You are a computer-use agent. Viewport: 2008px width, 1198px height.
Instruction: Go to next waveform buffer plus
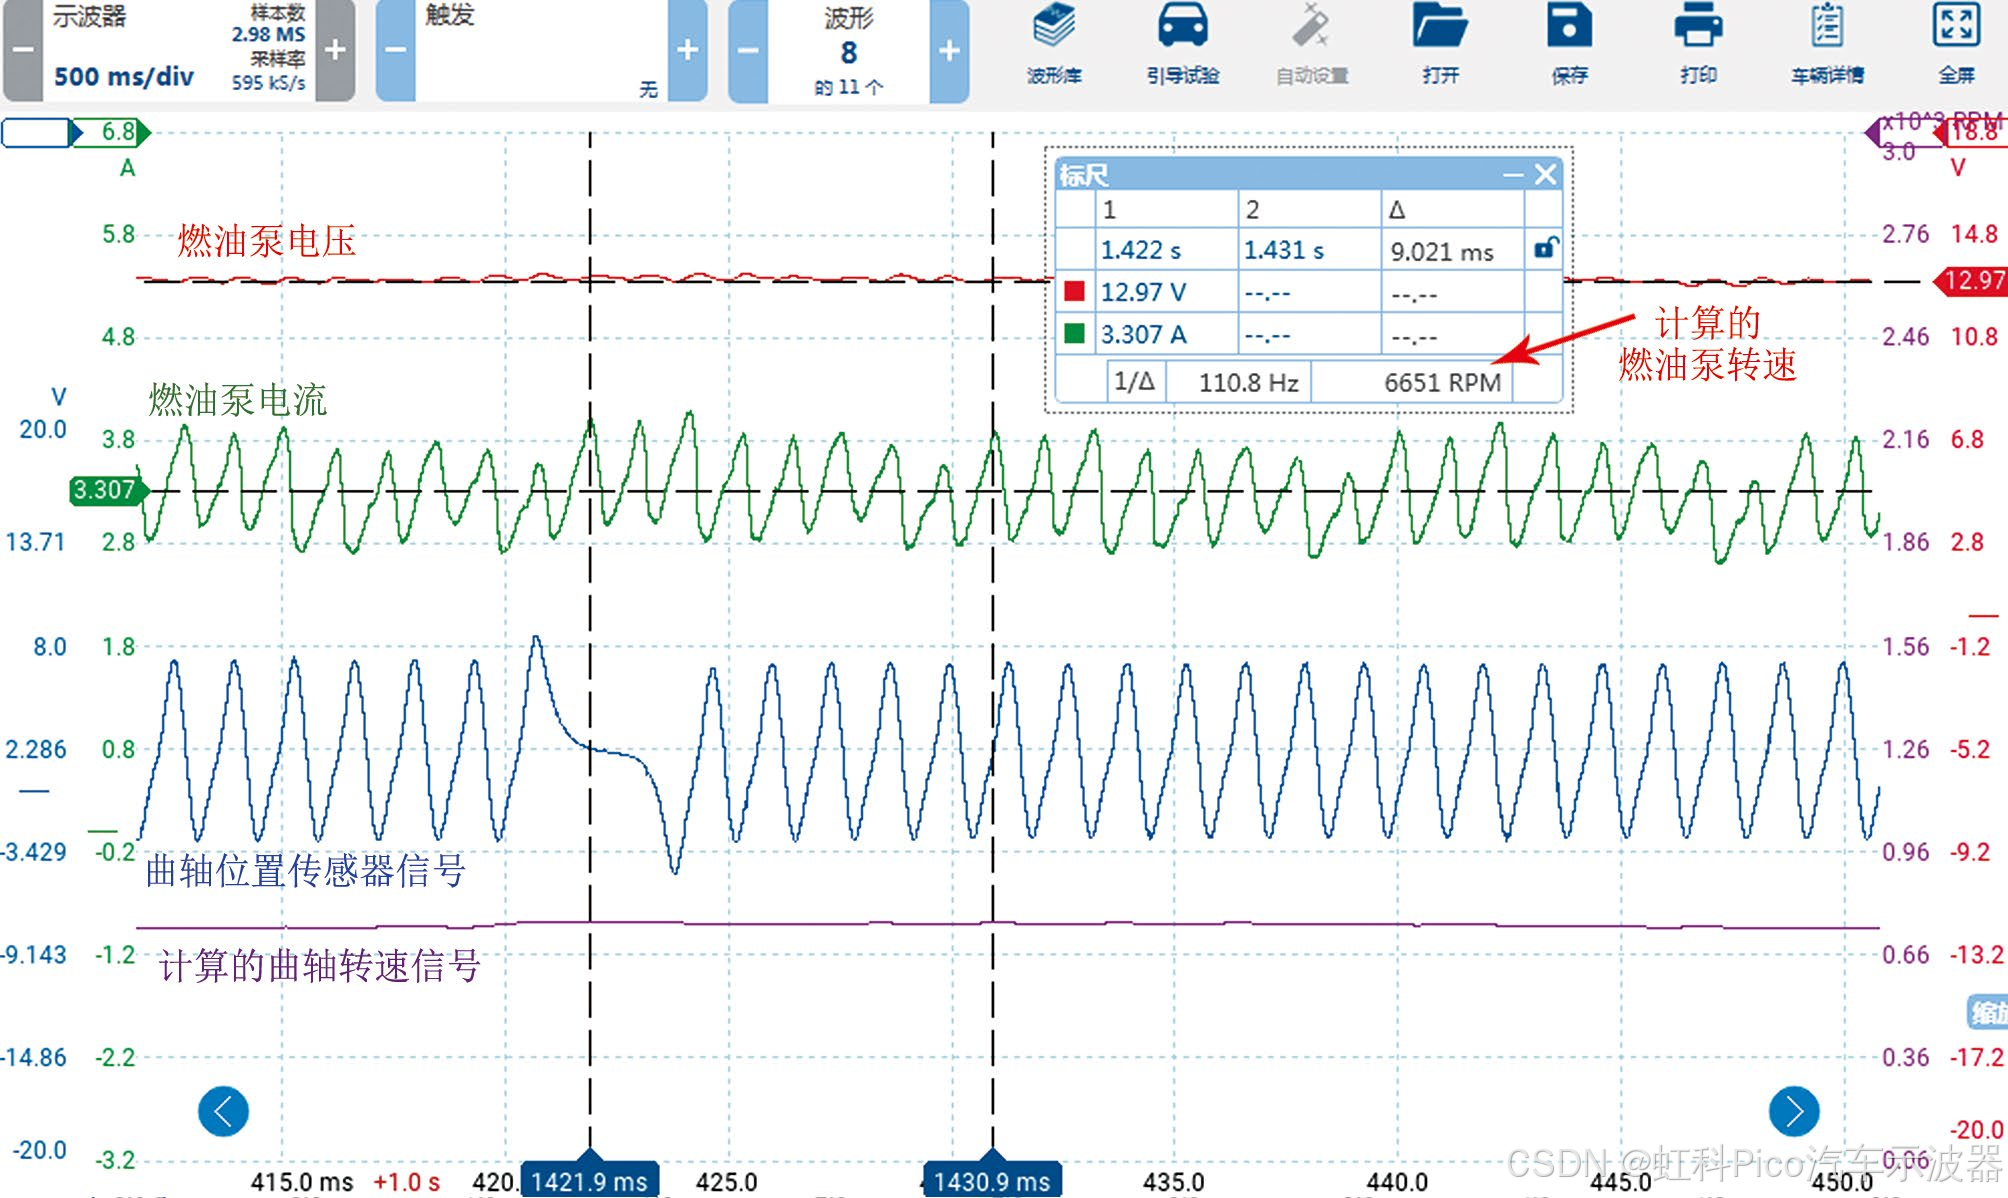(949, 50)
